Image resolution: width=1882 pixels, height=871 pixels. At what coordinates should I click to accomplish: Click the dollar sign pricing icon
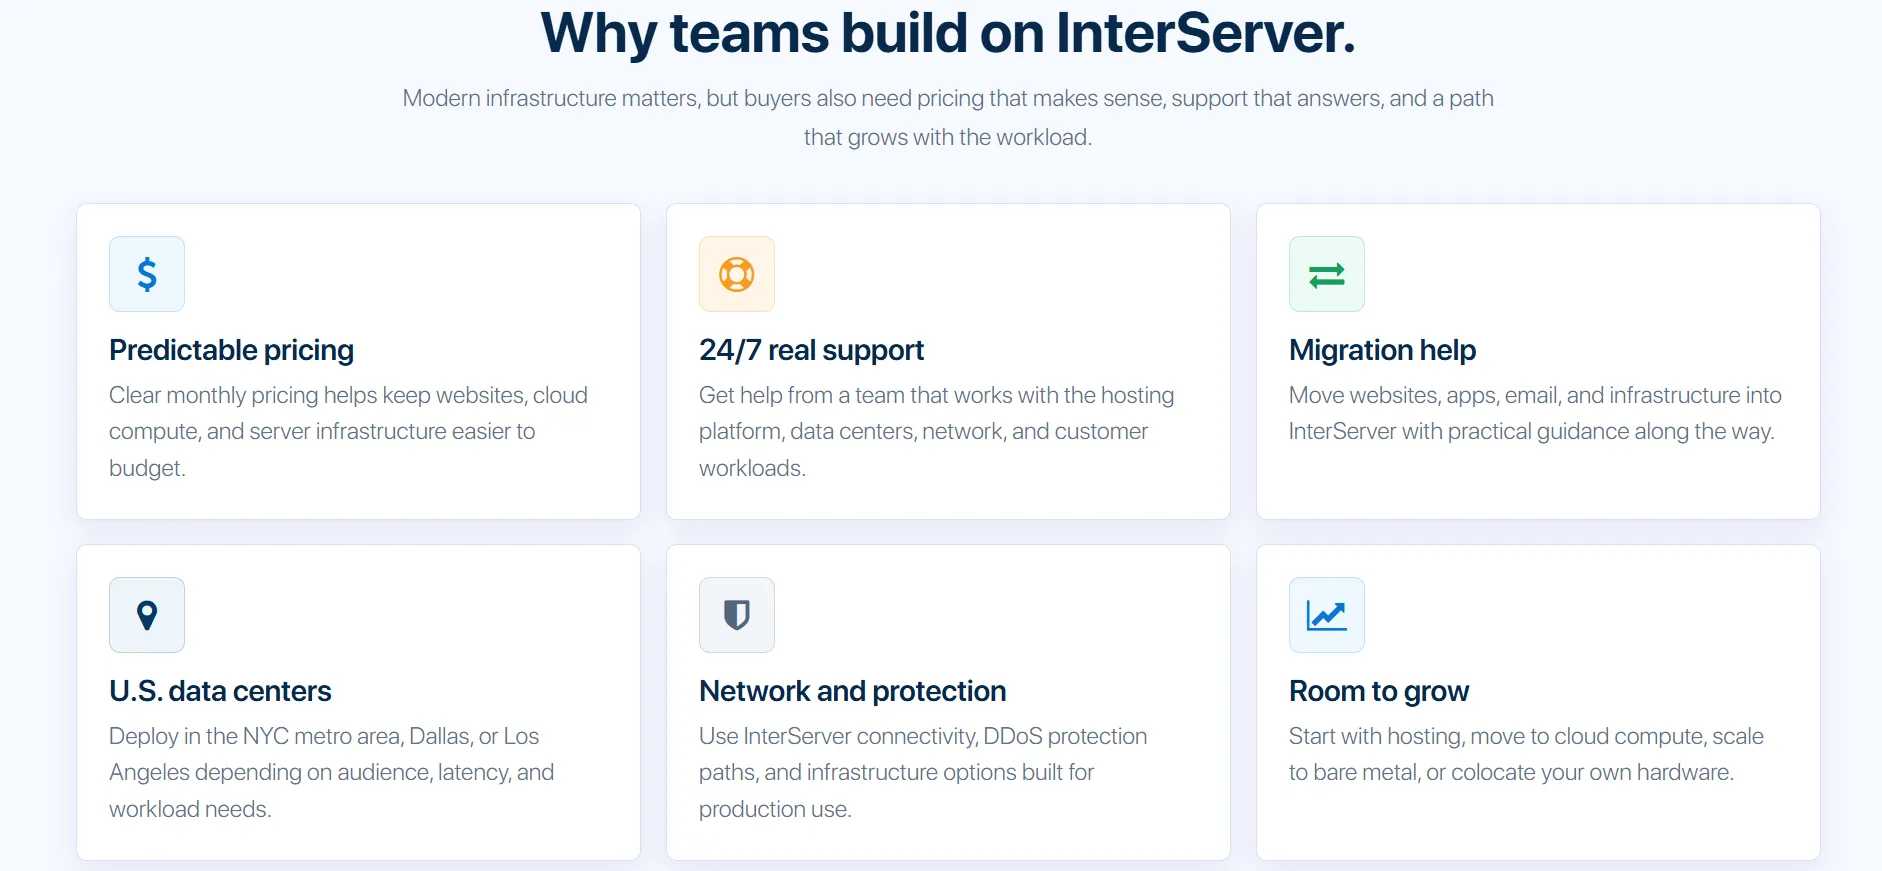point(147,274)
